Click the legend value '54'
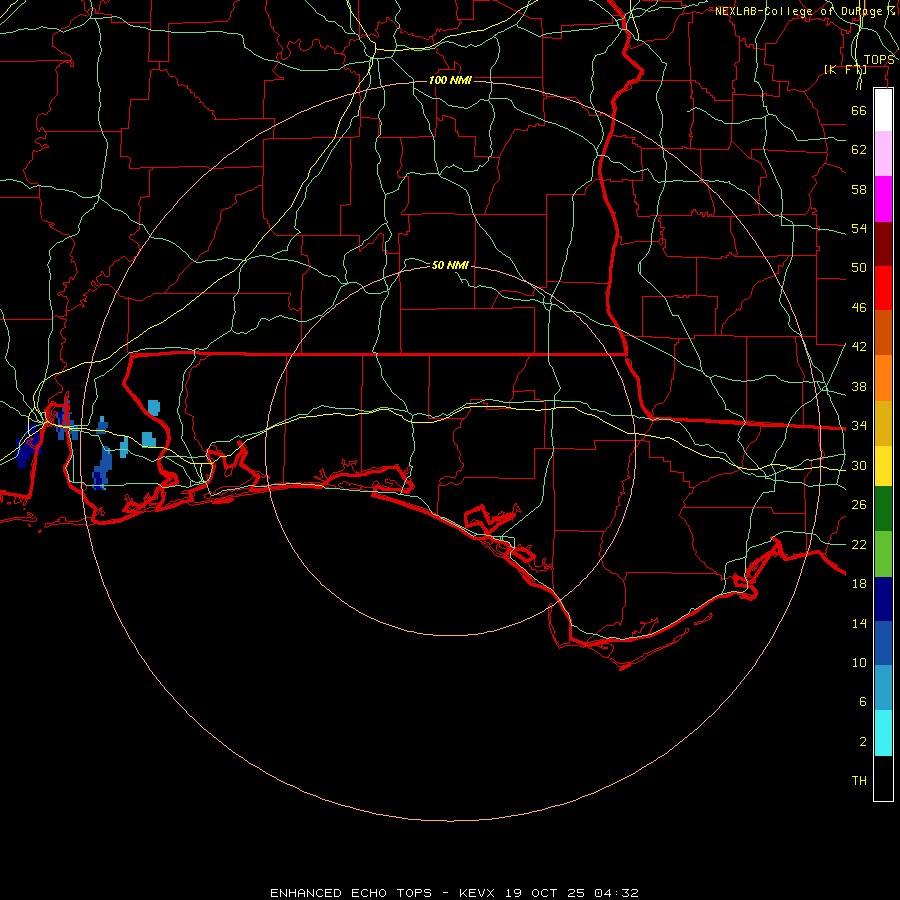 [859, 228]
